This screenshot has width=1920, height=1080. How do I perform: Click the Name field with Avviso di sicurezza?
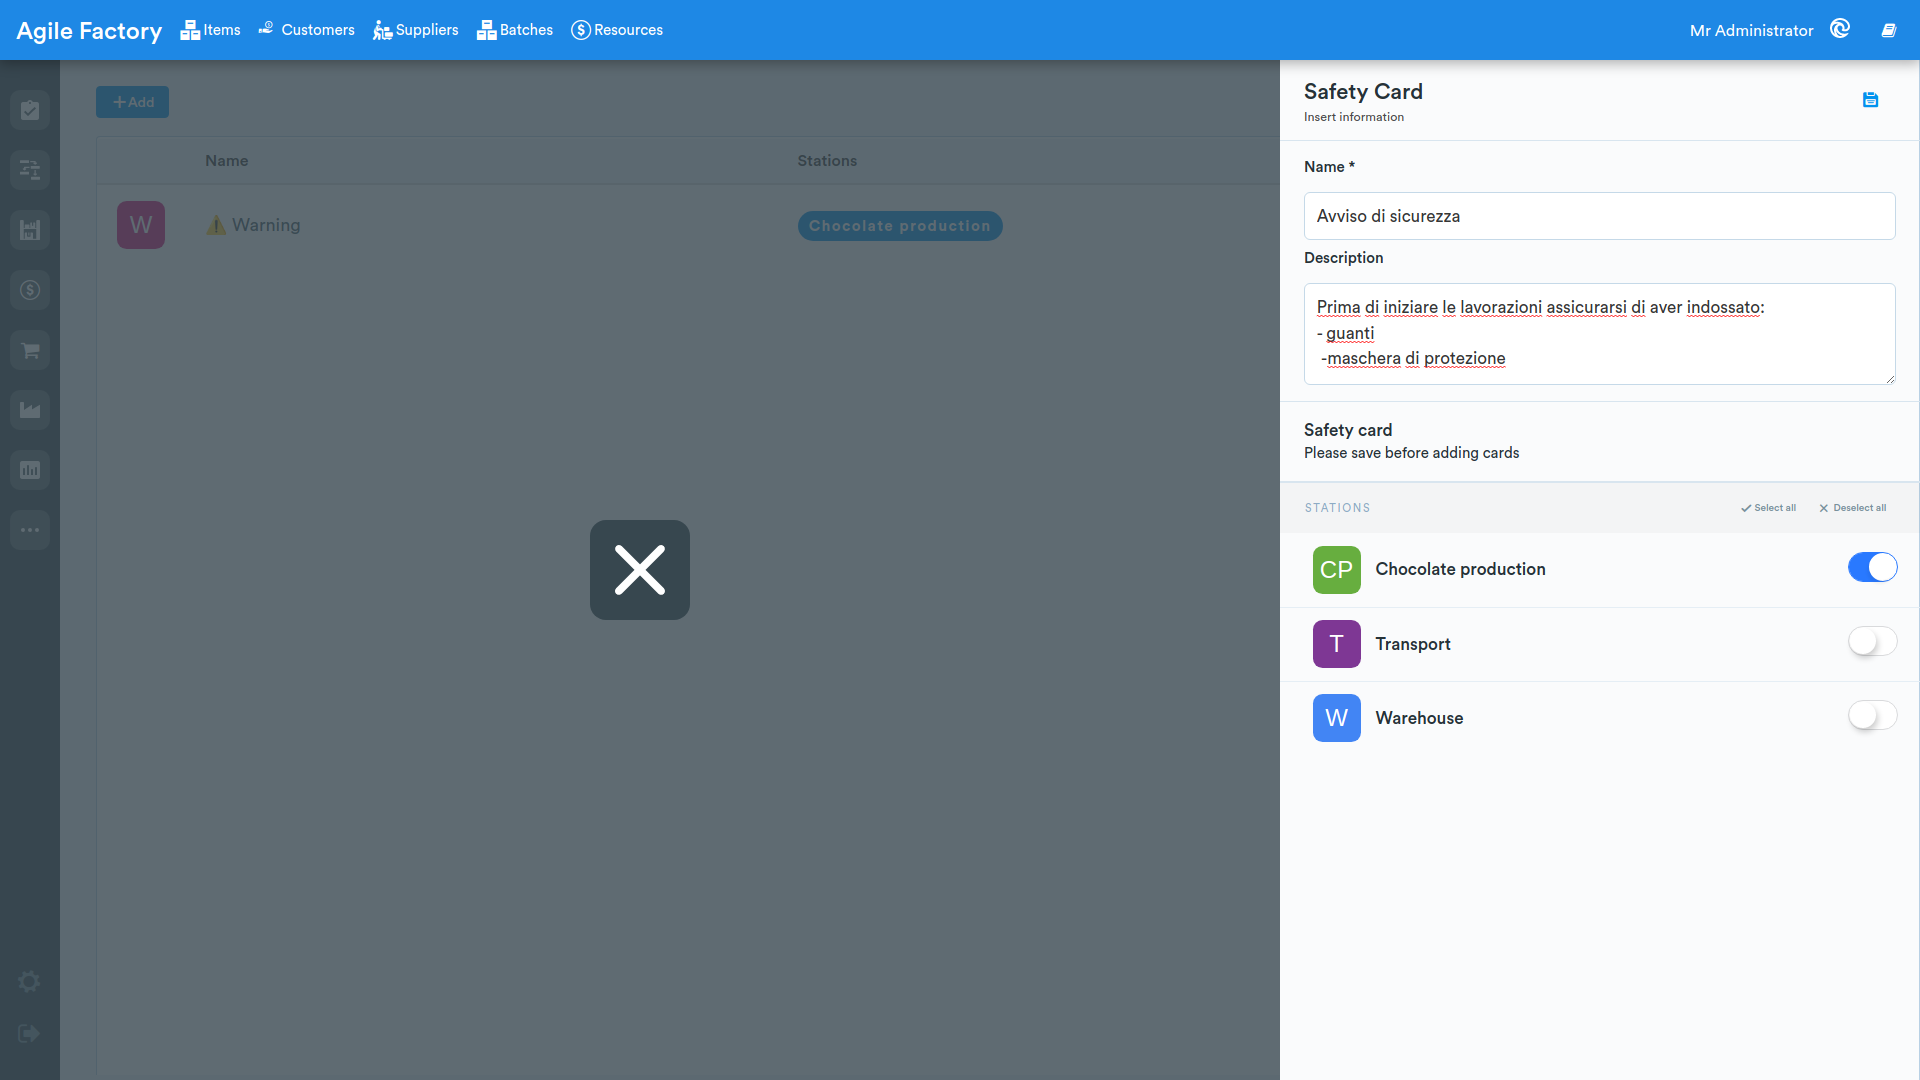1599,216
